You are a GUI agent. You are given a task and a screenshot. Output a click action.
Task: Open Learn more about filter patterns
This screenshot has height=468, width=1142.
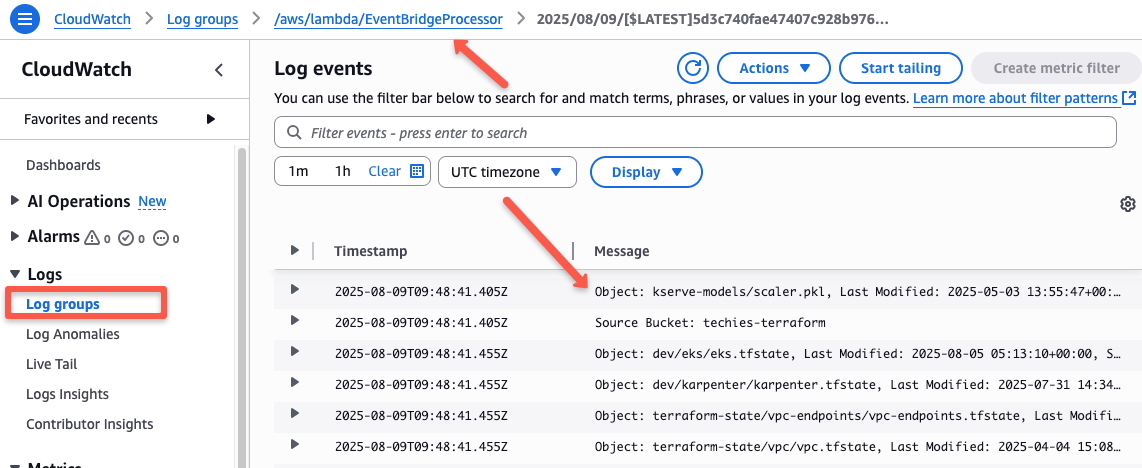pos(1015,98)
